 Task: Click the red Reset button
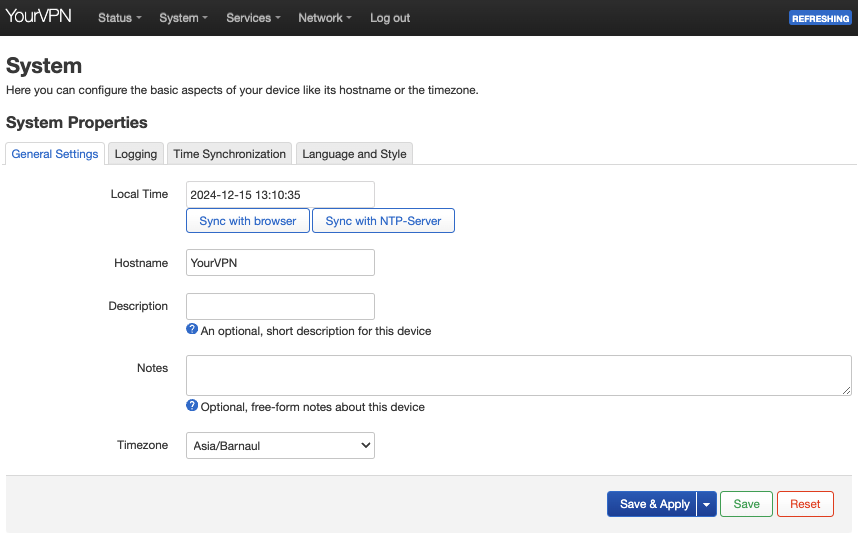pyautogui.click(x=805, y=505)
